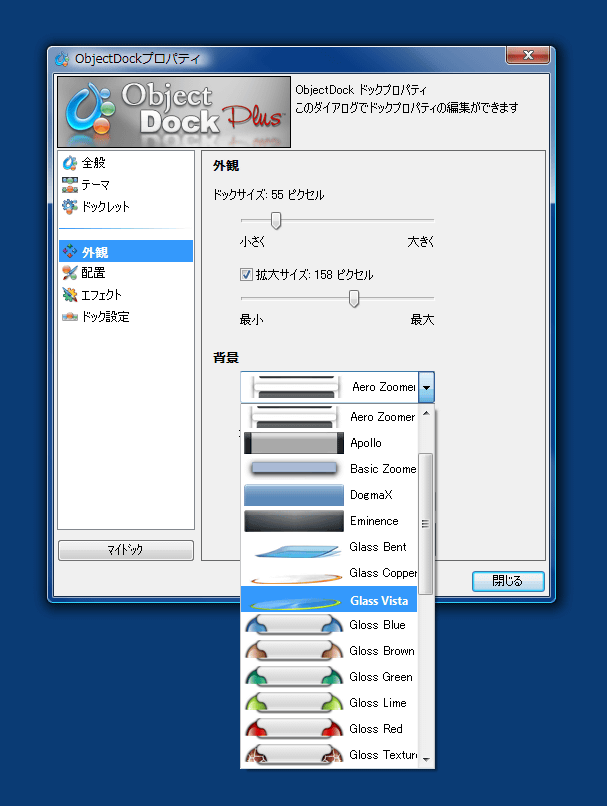The width and height of the screenshot is (607, 806).
Task: Open the 背景 combo box dropdown arrow
Action: coord(426,387)
